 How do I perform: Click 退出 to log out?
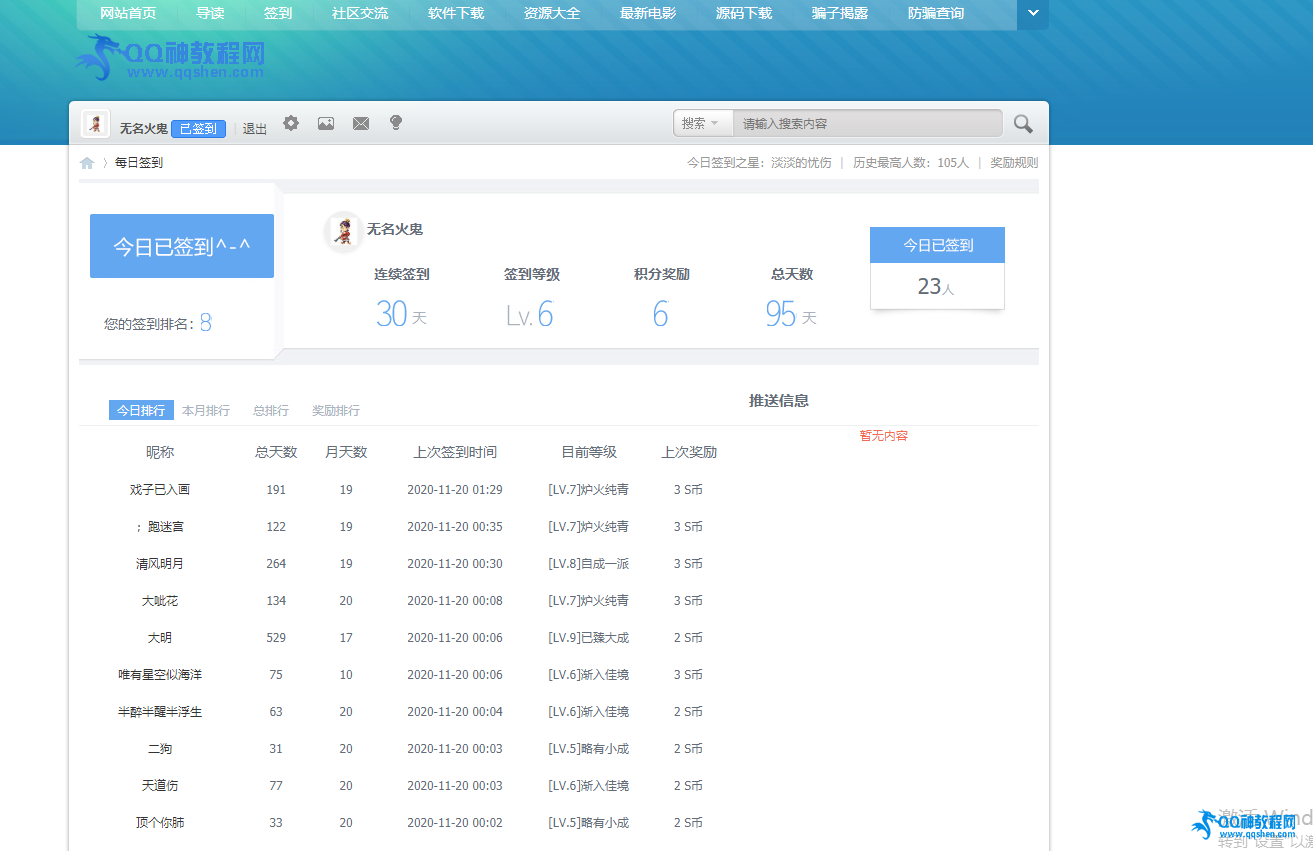pyautogui.click(x=255, y=129)
